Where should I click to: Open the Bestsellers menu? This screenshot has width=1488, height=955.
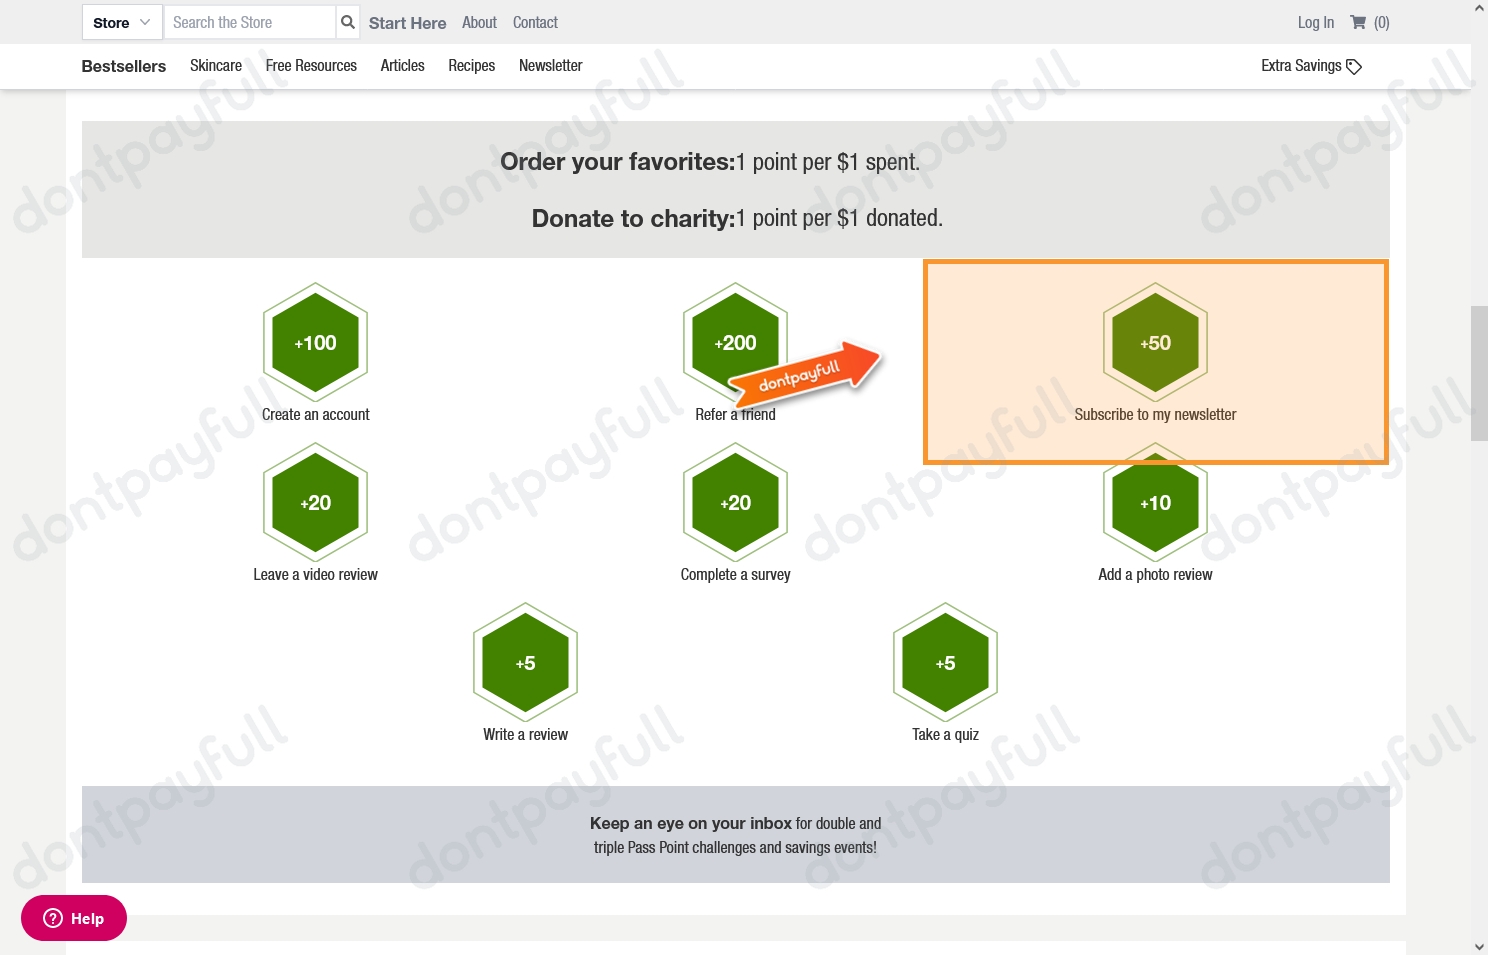click(x=124, y=66)
